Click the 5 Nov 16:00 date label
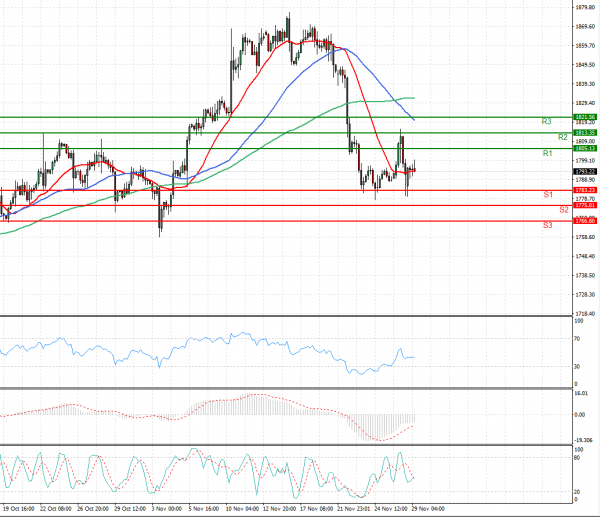The height and width of the screenshot is (517, 600). click(204, 509)
